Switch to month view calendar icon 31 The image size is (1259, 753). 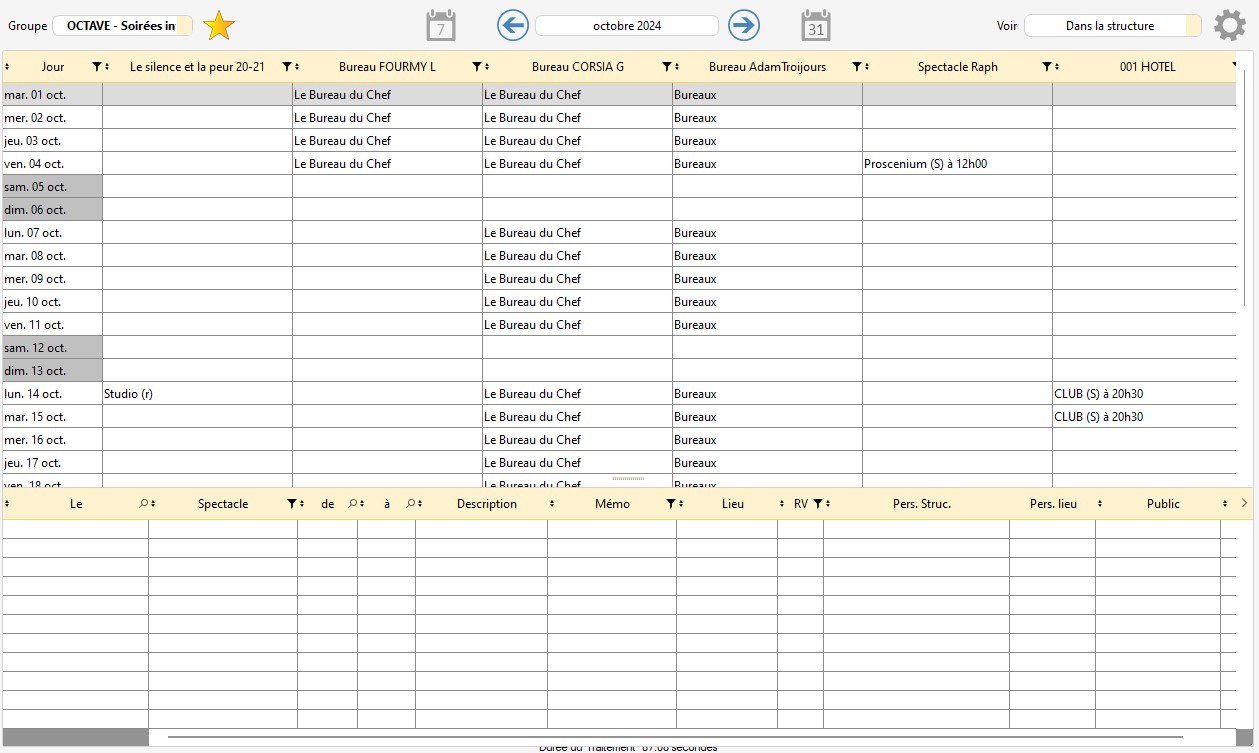click(x=816, y=26)
